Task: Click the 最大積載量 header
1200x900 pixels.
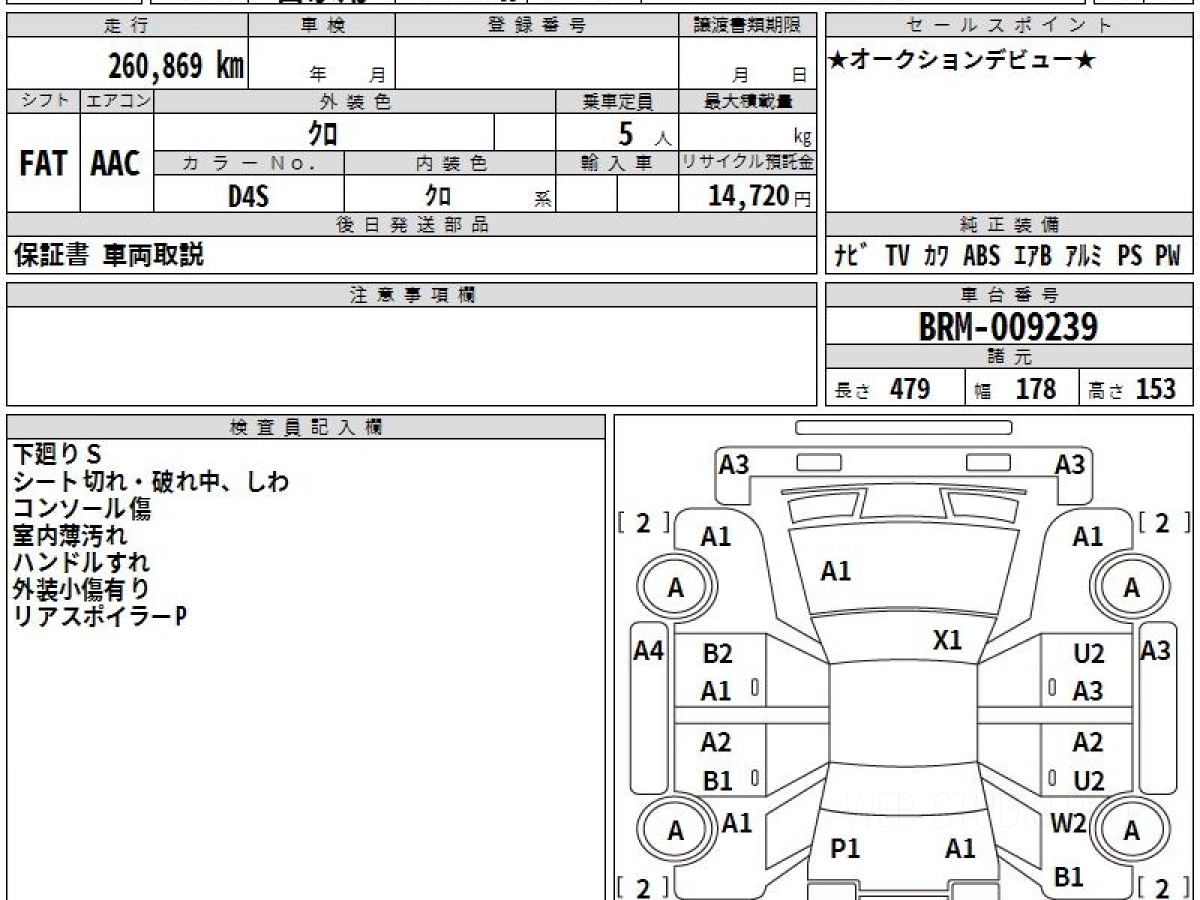Action: pos(749,101)
